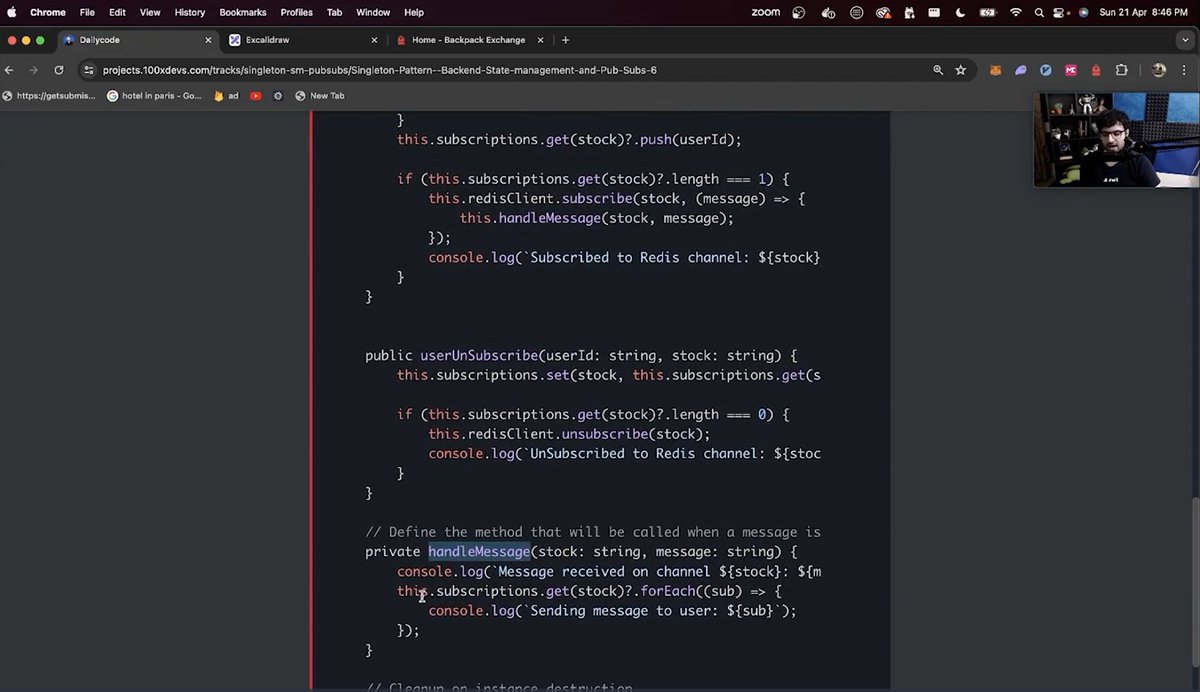Open the 'hotel in paris' Google bookmark

155,96
